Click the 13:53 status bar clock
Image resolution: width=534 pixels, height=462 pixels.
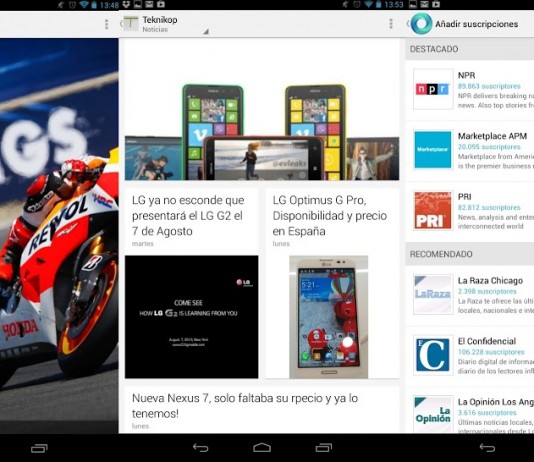point(394,5)
